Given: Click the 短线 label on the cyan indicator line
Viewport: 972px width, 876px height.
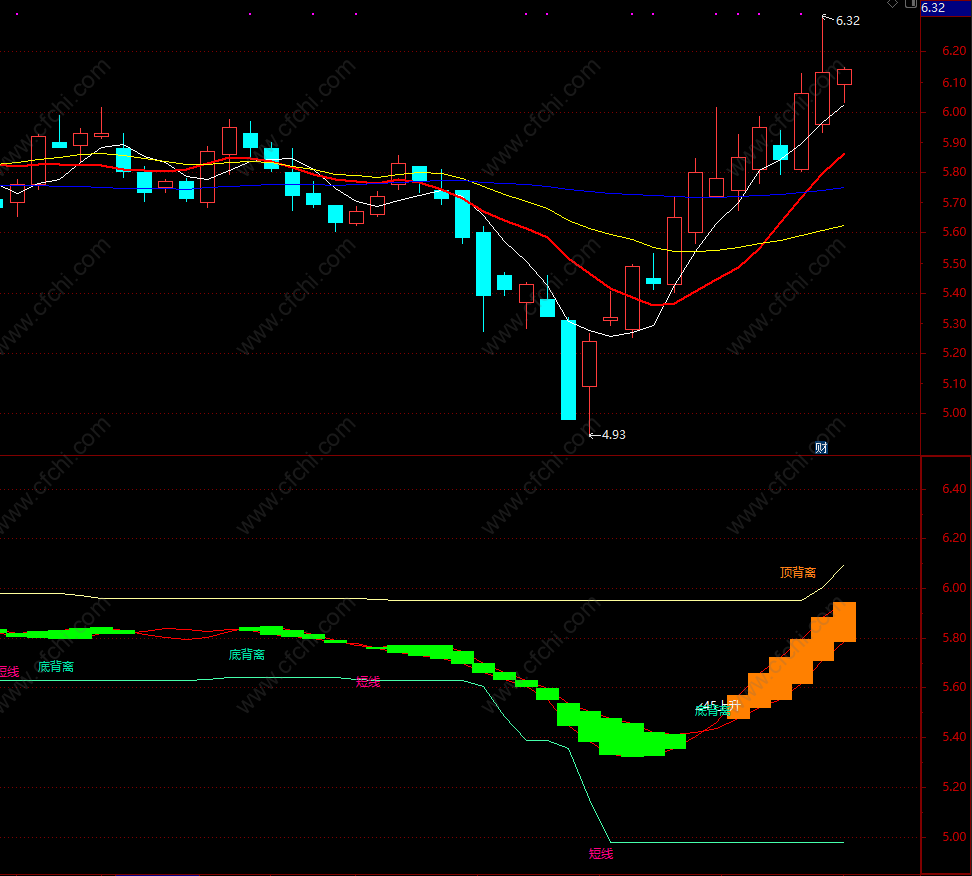Looking at the screenshot, I should [x=368, y=682].
